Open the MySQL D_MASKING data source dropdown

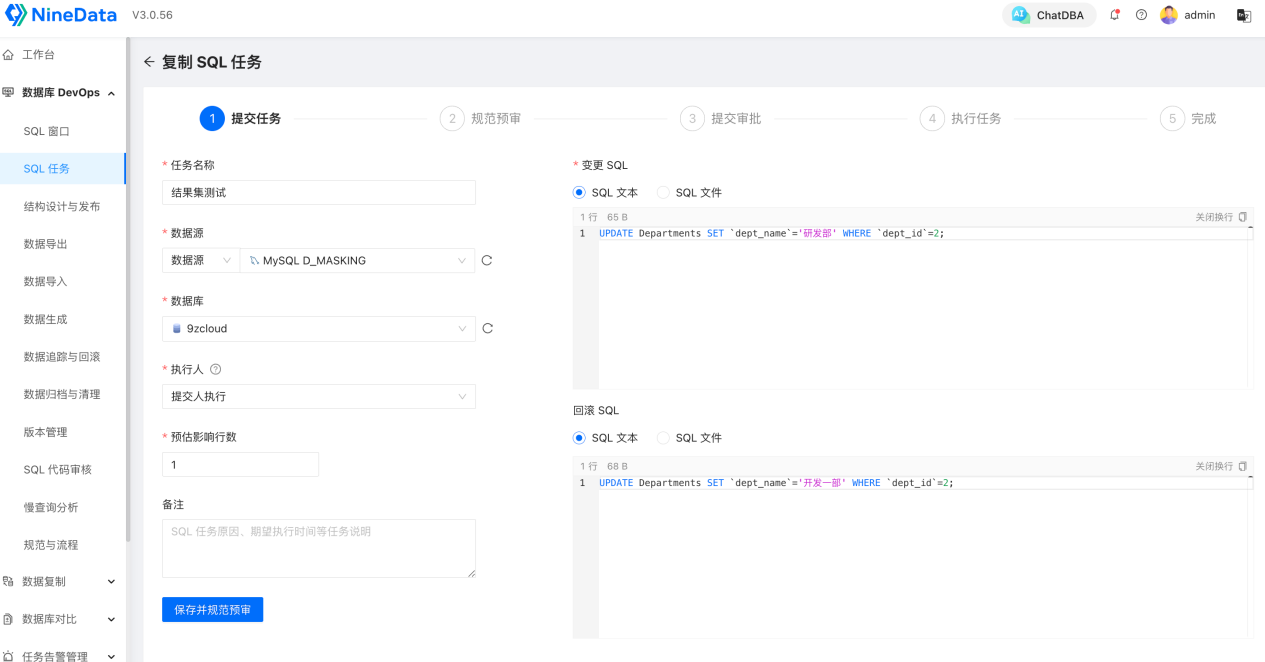click(x=357, y=261)
